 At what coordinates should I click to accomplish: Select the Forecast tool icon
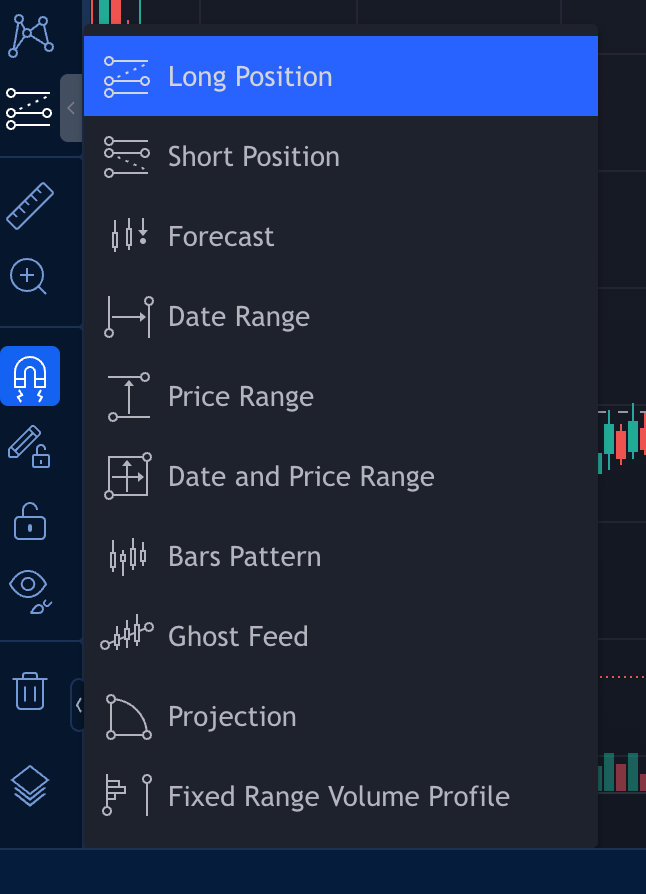[128, 236]
